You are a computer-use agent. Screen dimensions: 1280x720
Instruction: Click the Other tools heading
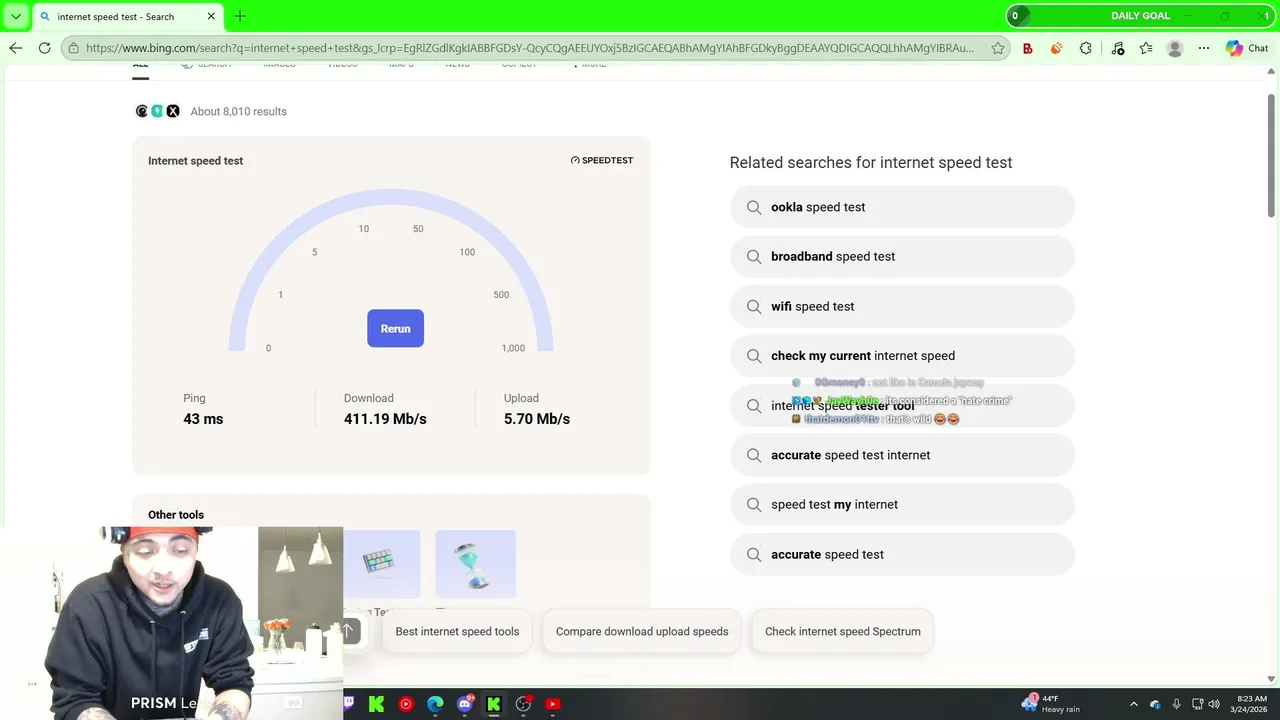[x=176, y=515]
